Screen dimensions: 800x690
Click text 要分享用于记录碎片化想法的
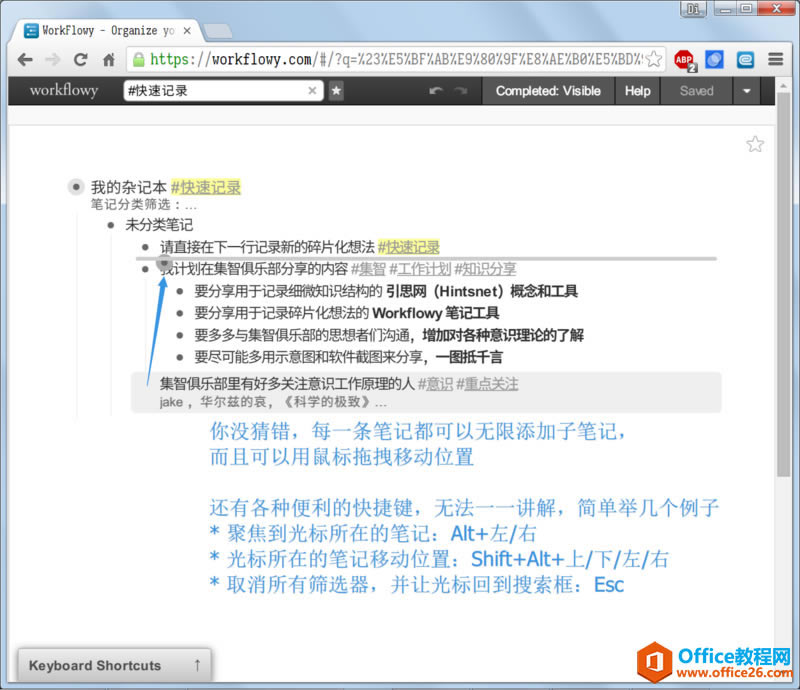pyautogui.click(x=281, y=313)
